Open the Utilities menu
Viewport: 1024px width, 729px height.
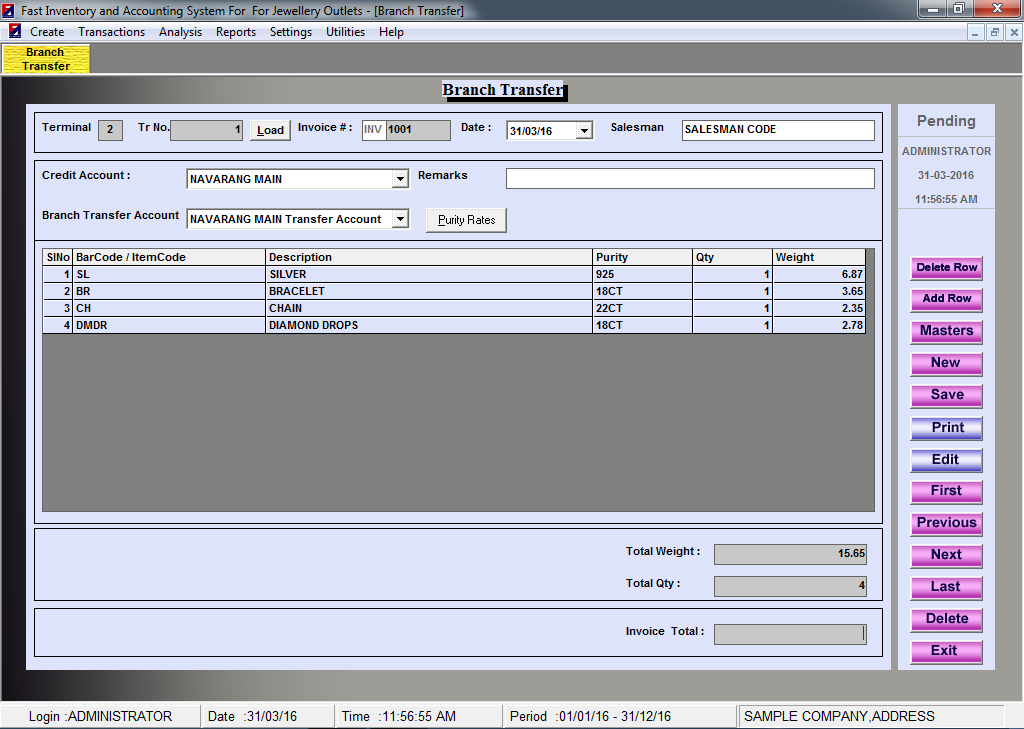tap(345, 32)
